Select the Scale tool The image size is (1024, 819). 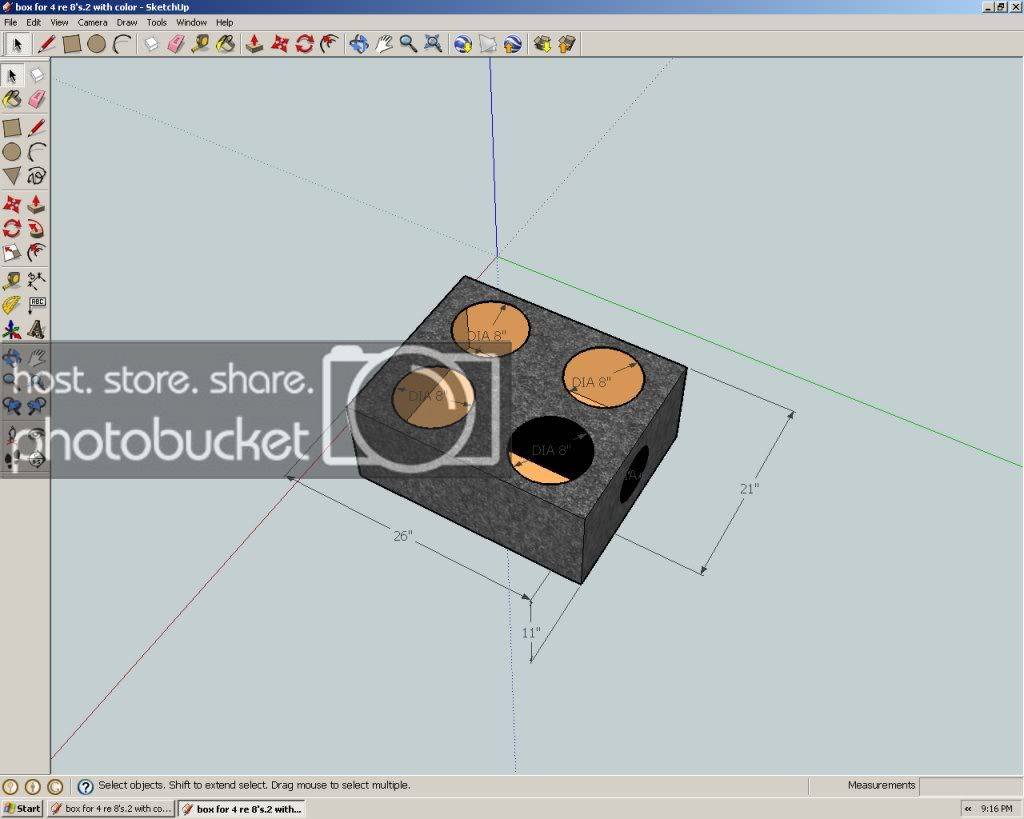12,253
